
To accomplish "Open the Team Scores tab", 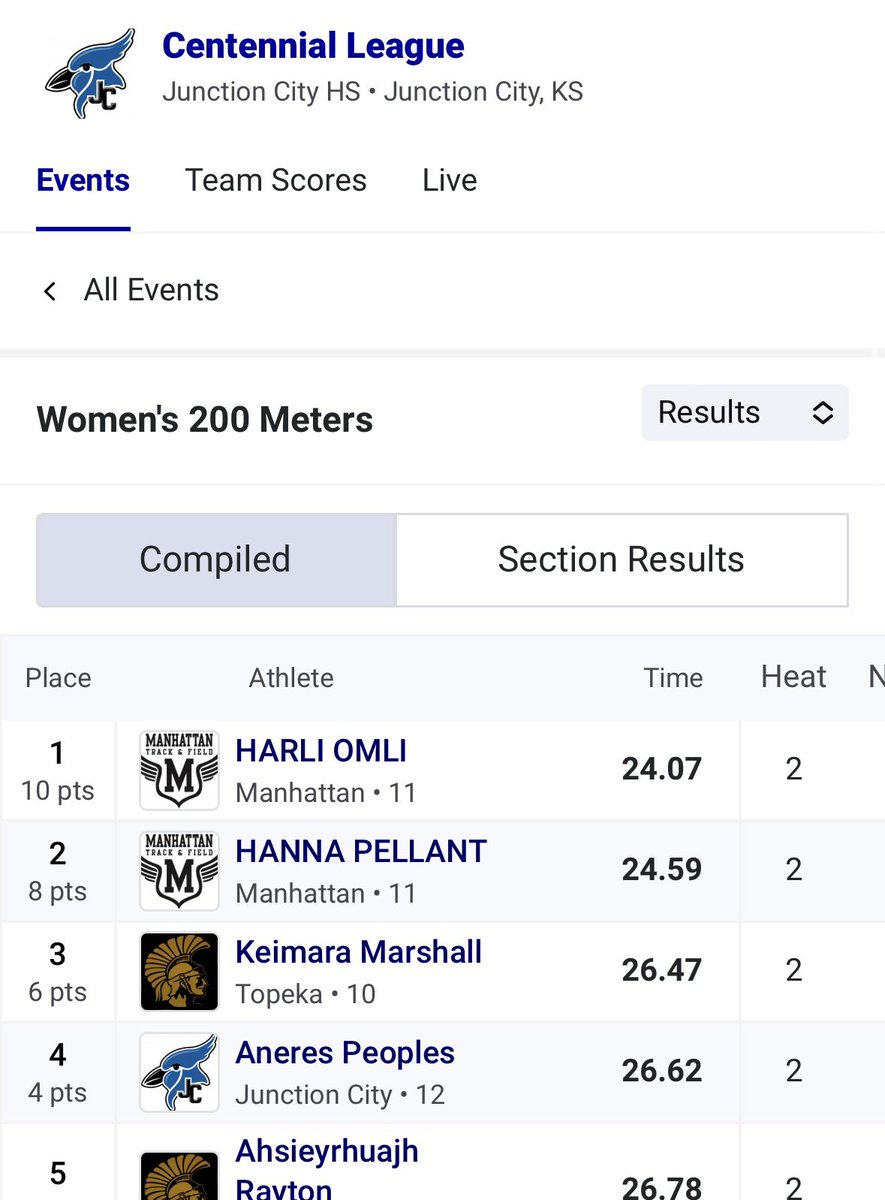I will click(x=276, y=181).
